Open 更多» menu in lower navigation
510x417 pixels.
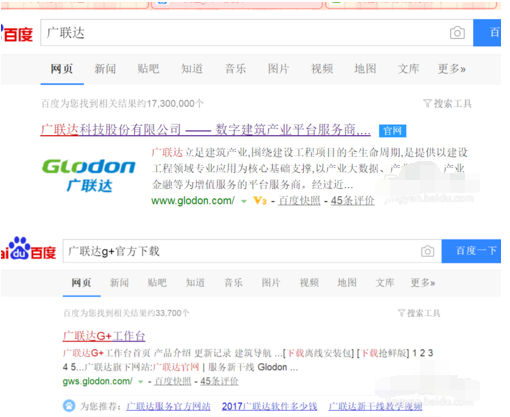click(423, 283)
